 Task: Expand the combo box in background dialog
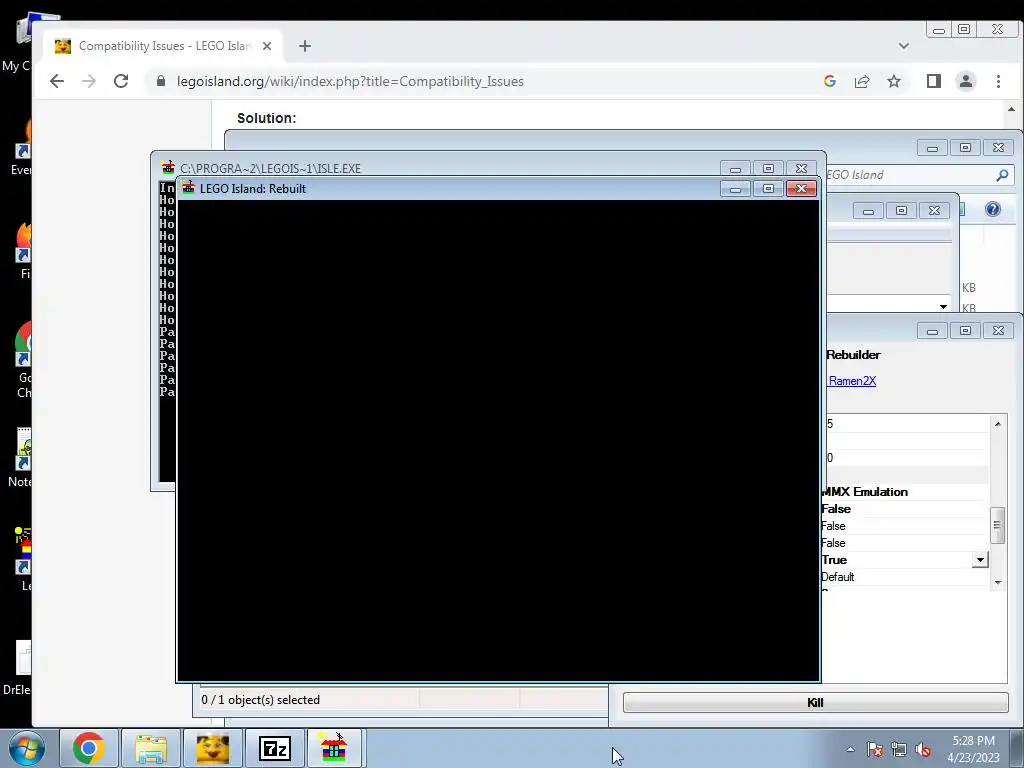(943, 306)
